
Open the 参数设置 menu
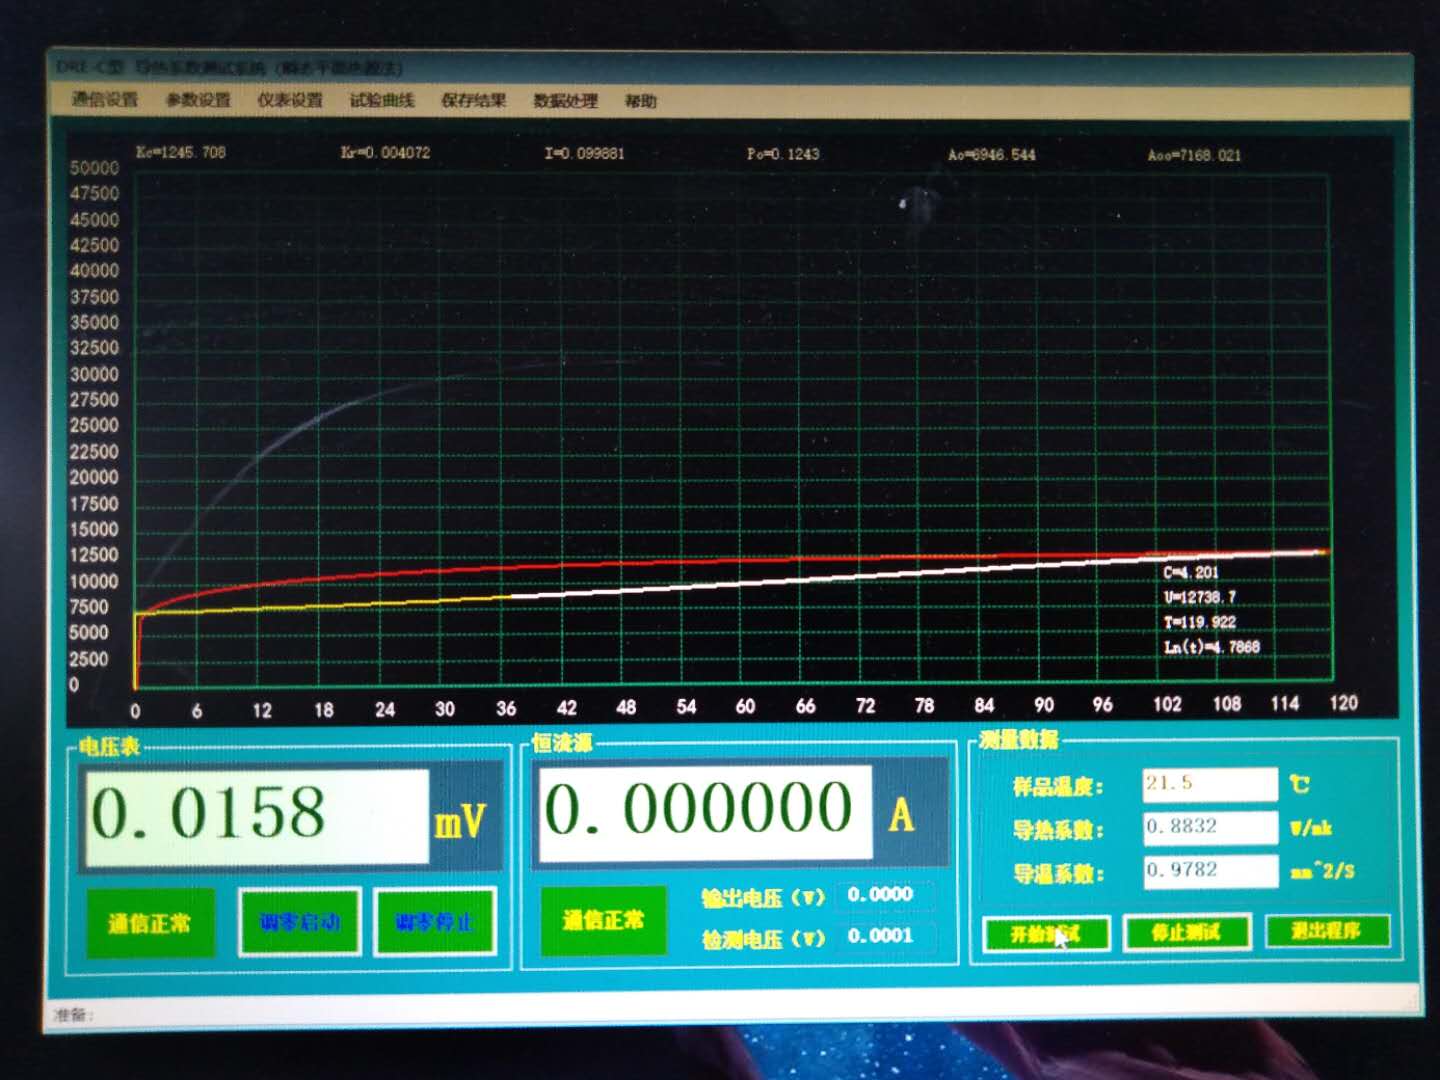click(x=198, y=100)
